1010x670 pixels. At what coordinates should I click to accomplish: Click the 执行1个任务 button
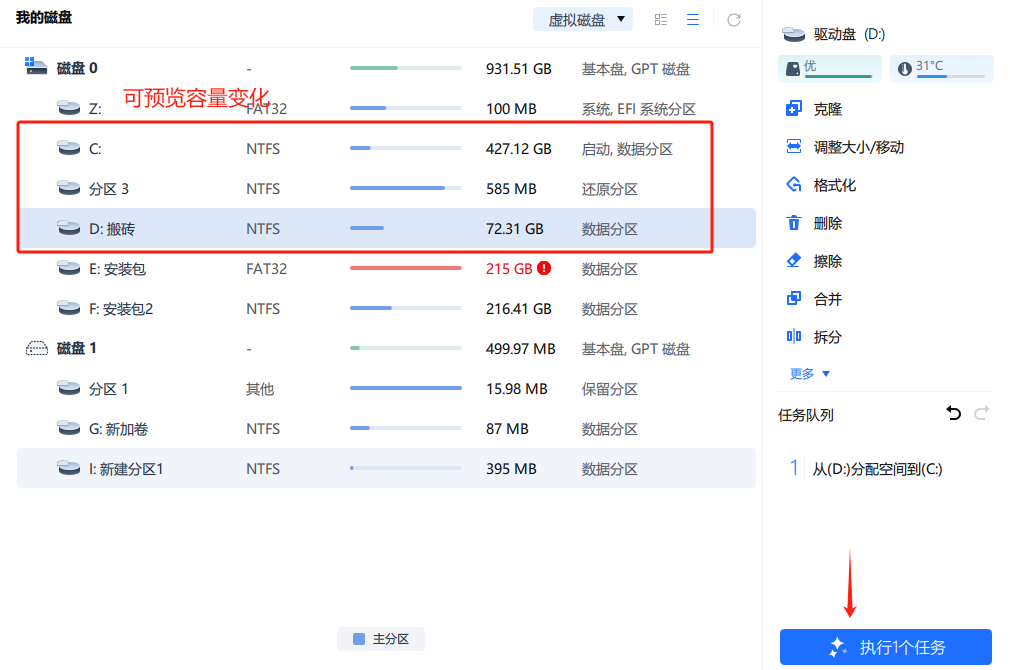point(885,648)
